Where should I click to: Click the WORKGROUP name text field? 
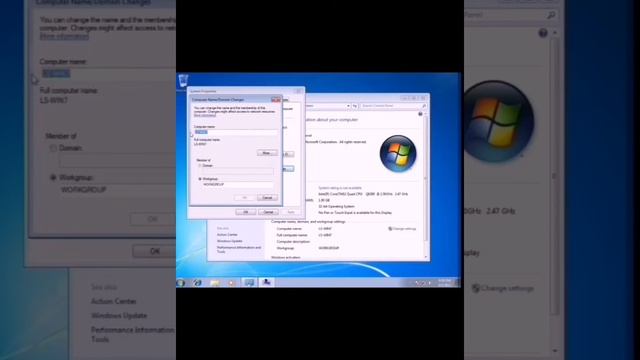(238, 184)
